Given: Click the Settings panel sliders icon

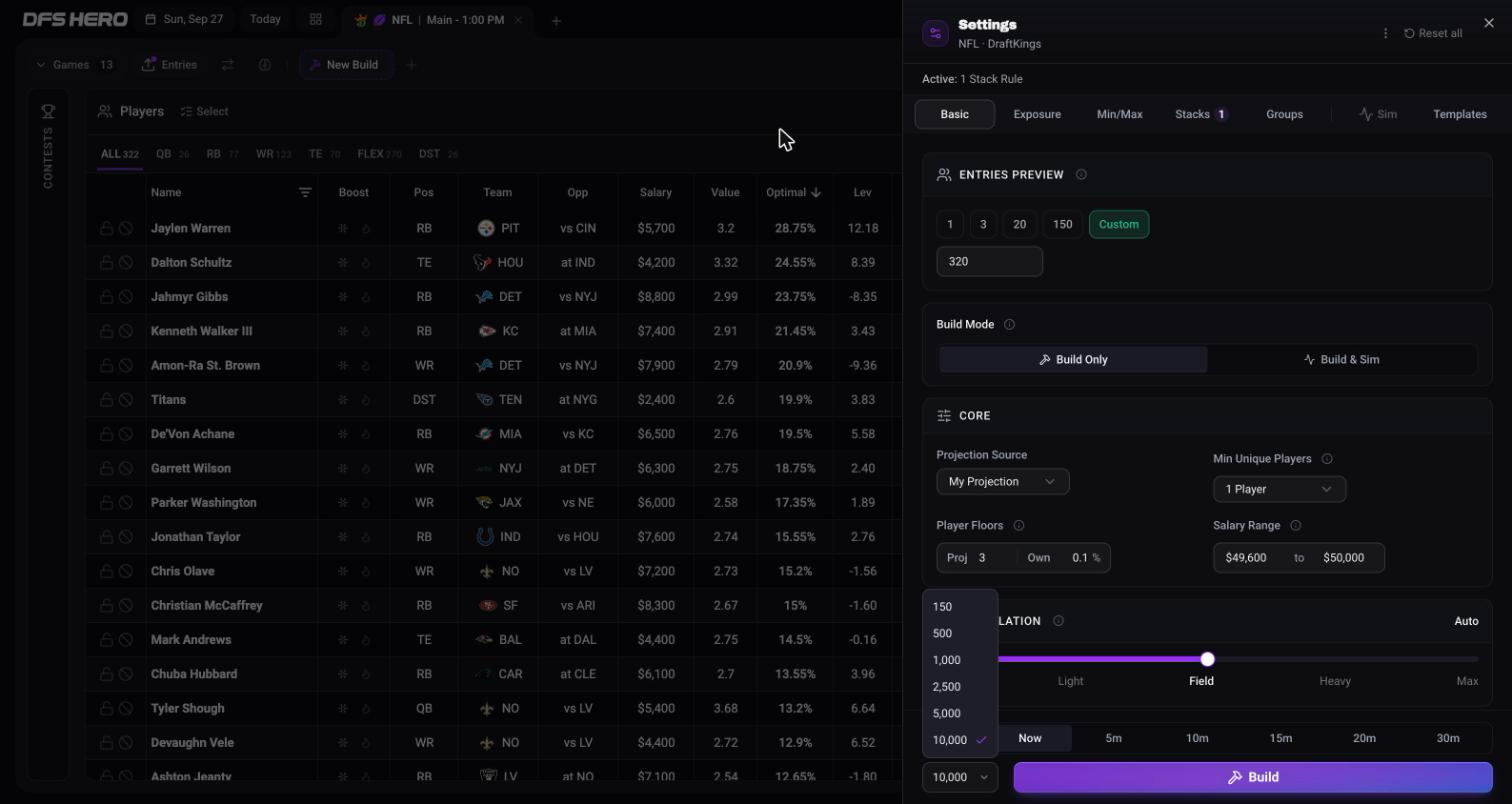Looking at the screenshot, I should (x=935, y=33).
